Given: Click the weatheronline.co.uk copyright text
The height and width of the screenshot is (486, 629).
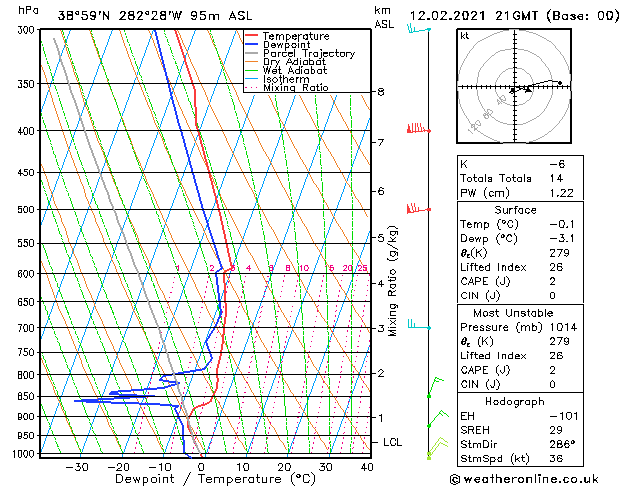Looking at the screenshot, I should coord(524,479).
